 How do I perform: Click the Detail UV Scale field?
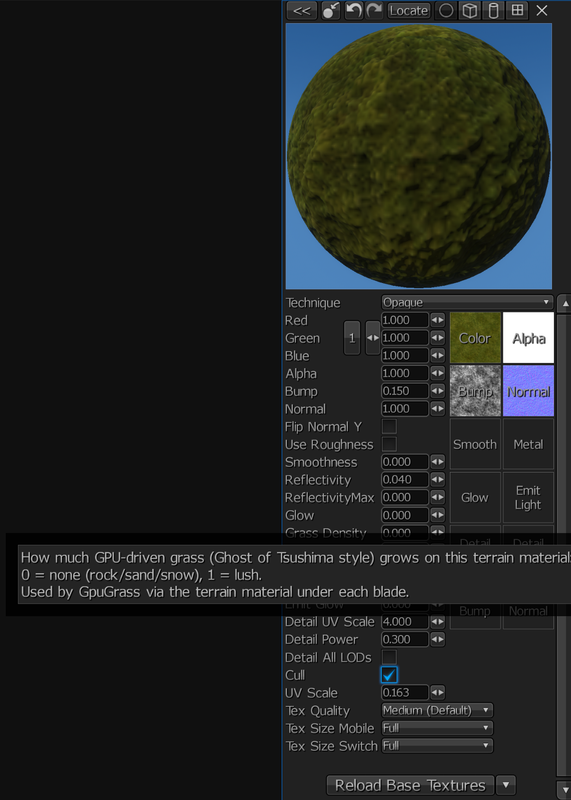pos(405,622)
